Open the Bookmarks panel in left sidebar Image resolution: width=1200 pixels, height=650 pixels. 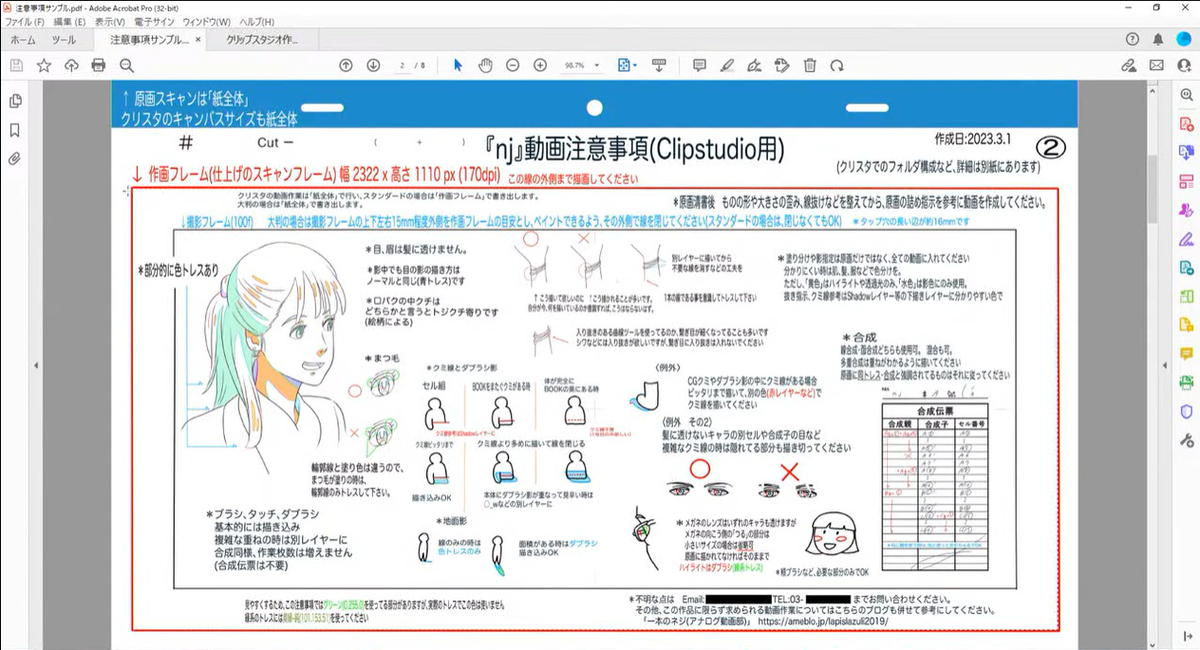15,130
